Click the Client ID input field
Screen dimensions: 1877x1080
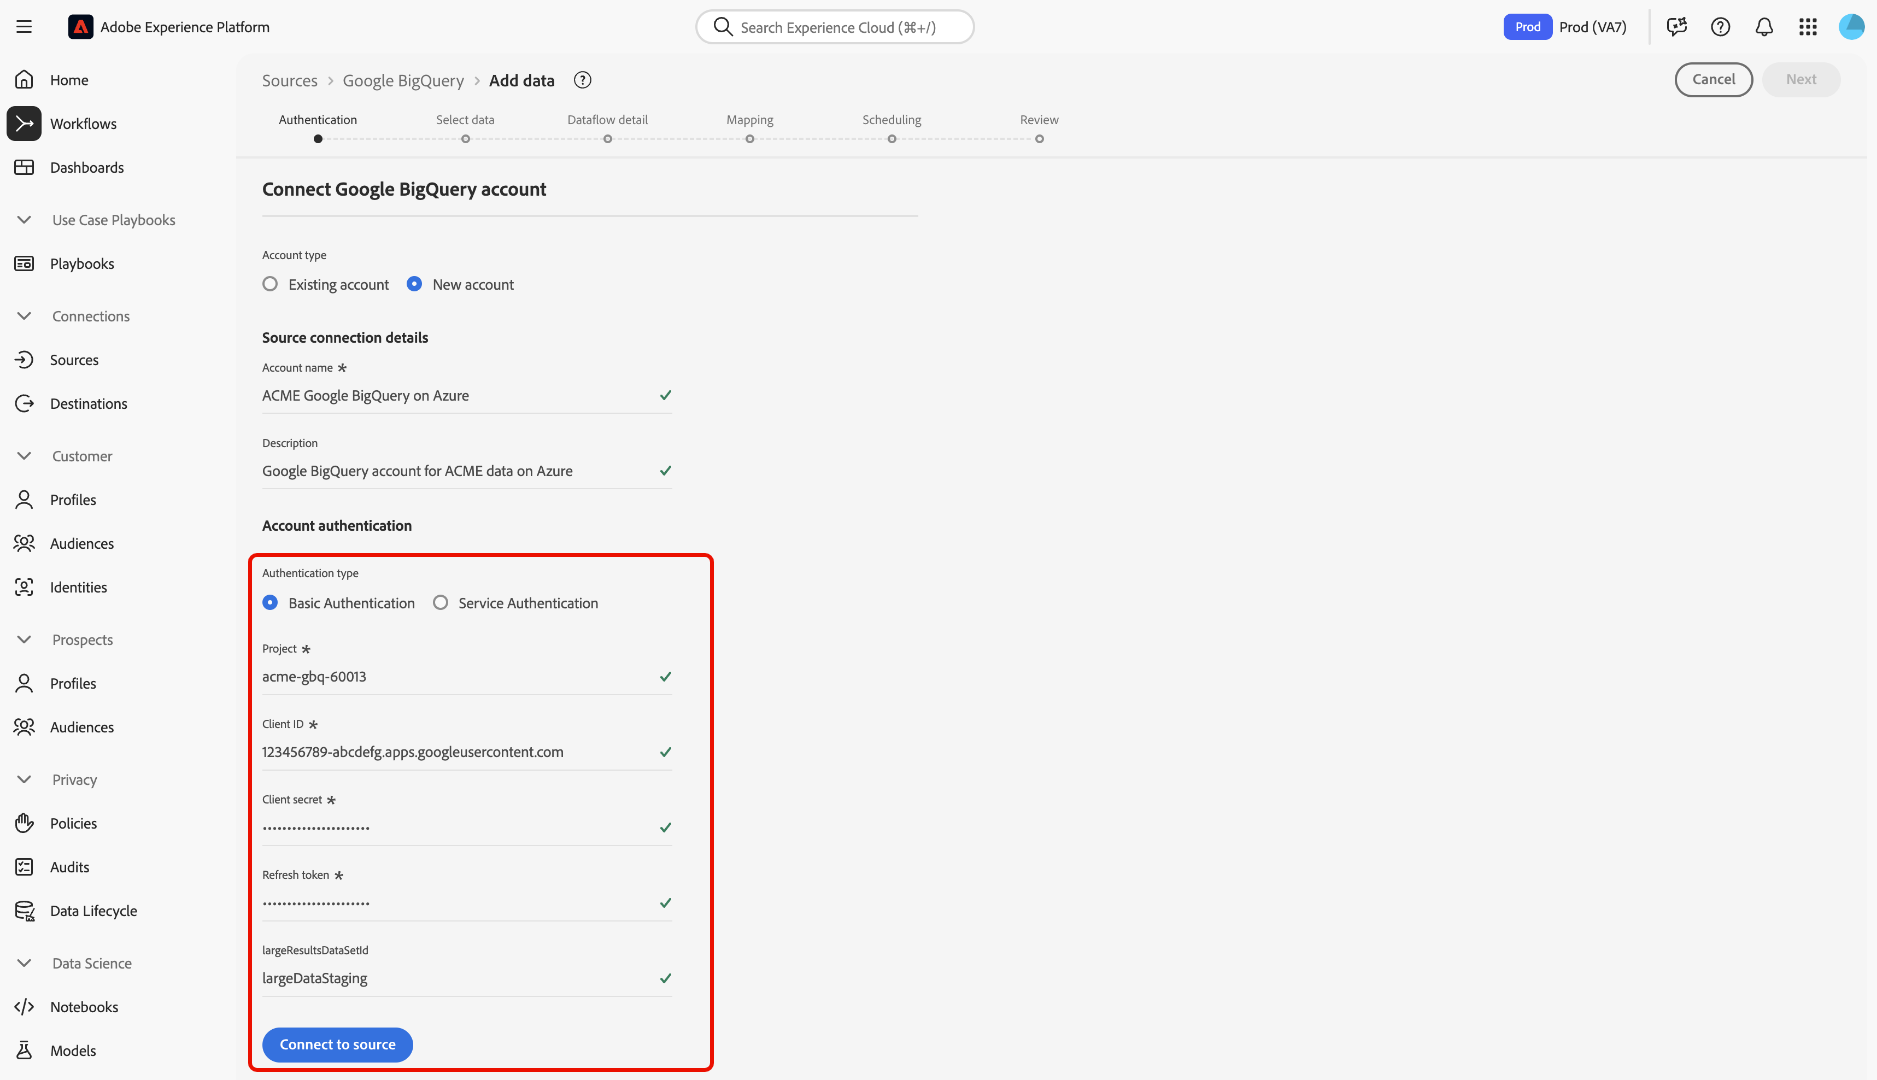467,752
